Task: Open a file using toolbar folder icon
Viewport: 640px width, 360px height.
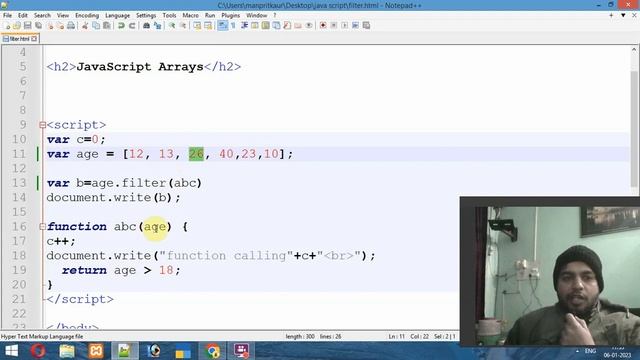Action: [17, 25]
